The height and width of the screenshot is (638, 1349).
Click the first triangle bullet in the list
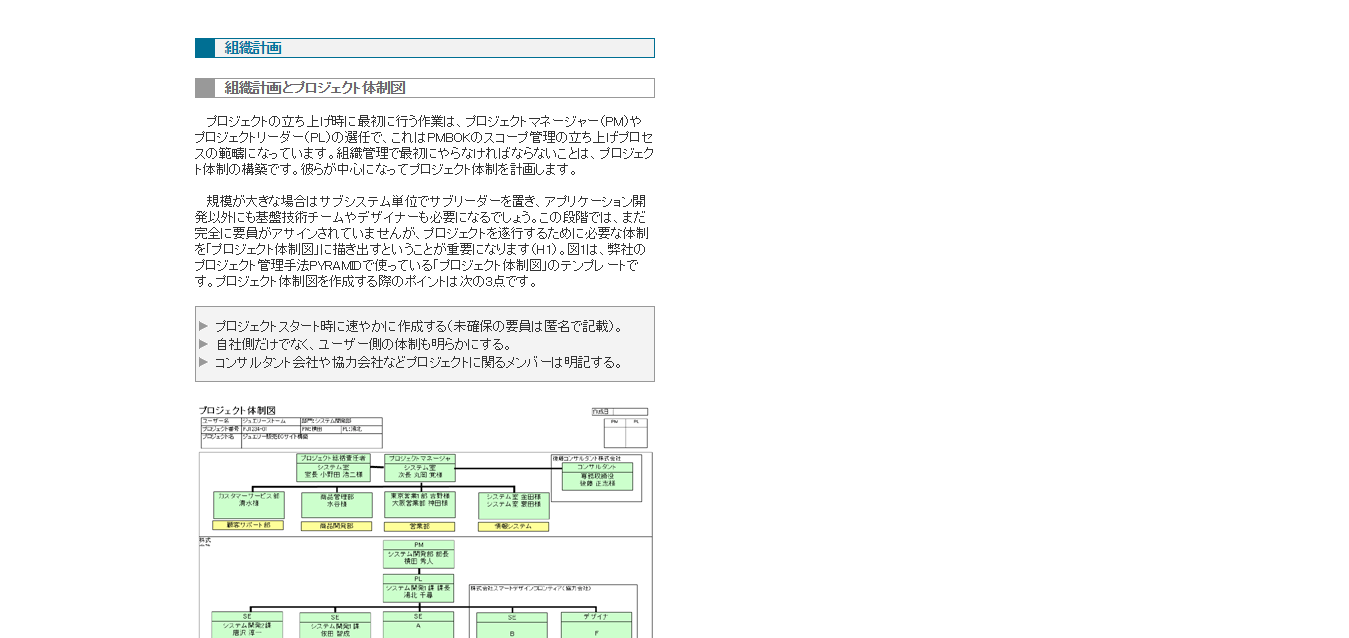coord(203,326)
